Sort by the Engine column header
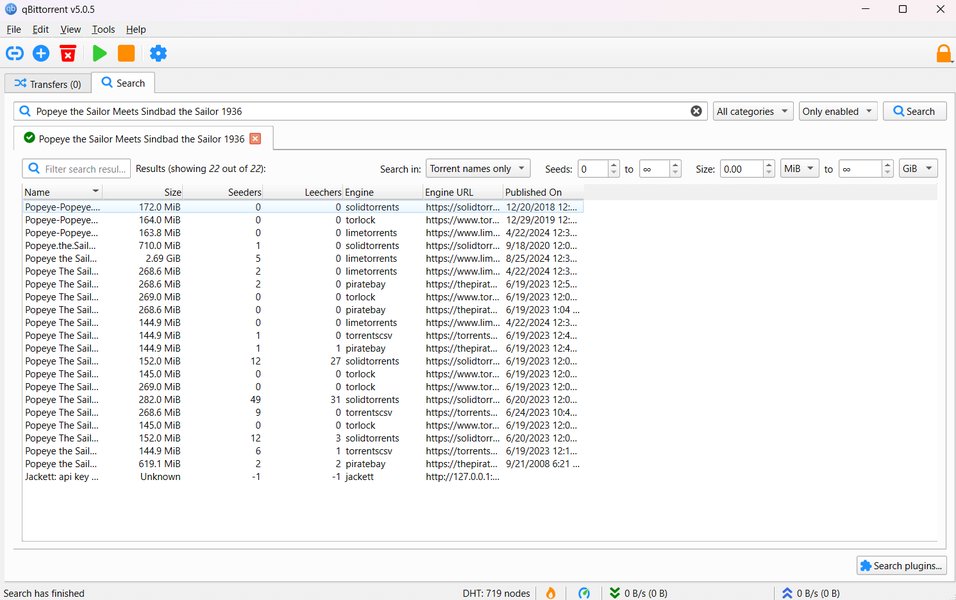Image resolution: width=956 pixels, height=600 pixels. point(383,192)
